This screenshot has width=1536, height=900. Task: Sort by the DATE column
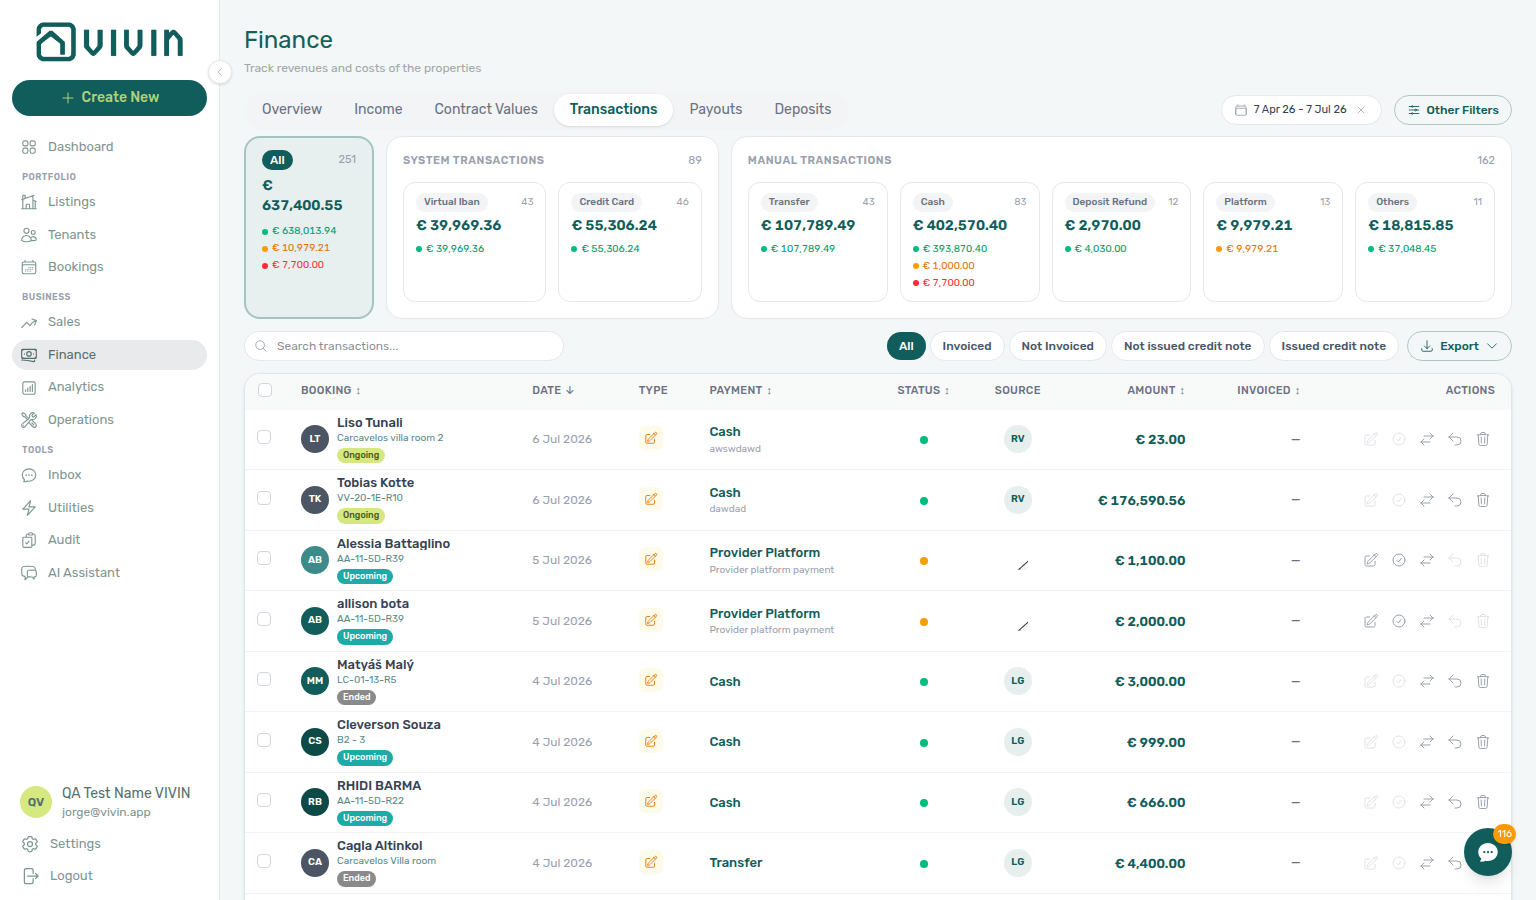[553, 391]
